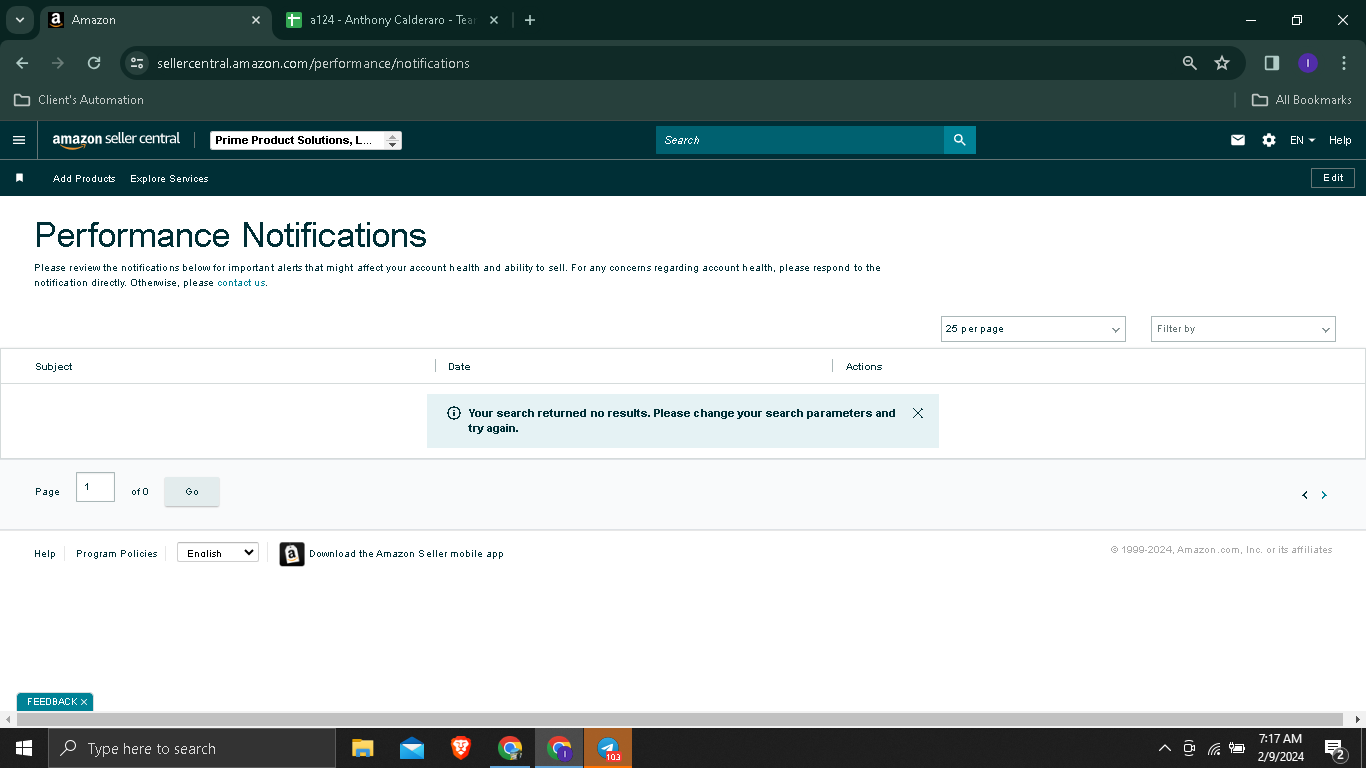Bookmark this page with the star icon

pos(1222,63)
